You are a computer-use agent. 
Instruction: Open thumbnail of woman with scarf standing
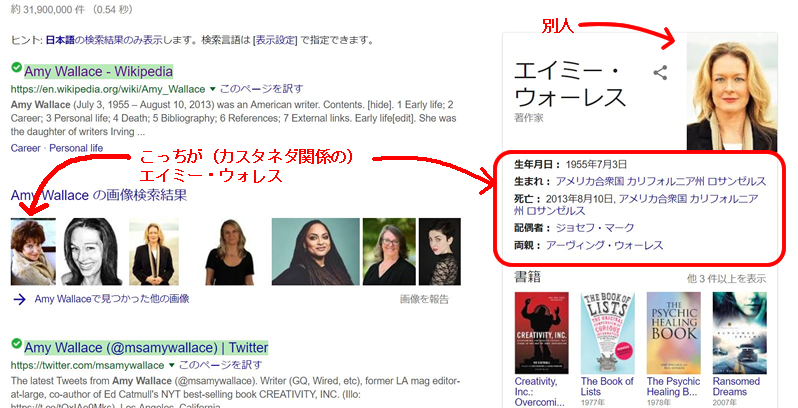coord(154,251)
